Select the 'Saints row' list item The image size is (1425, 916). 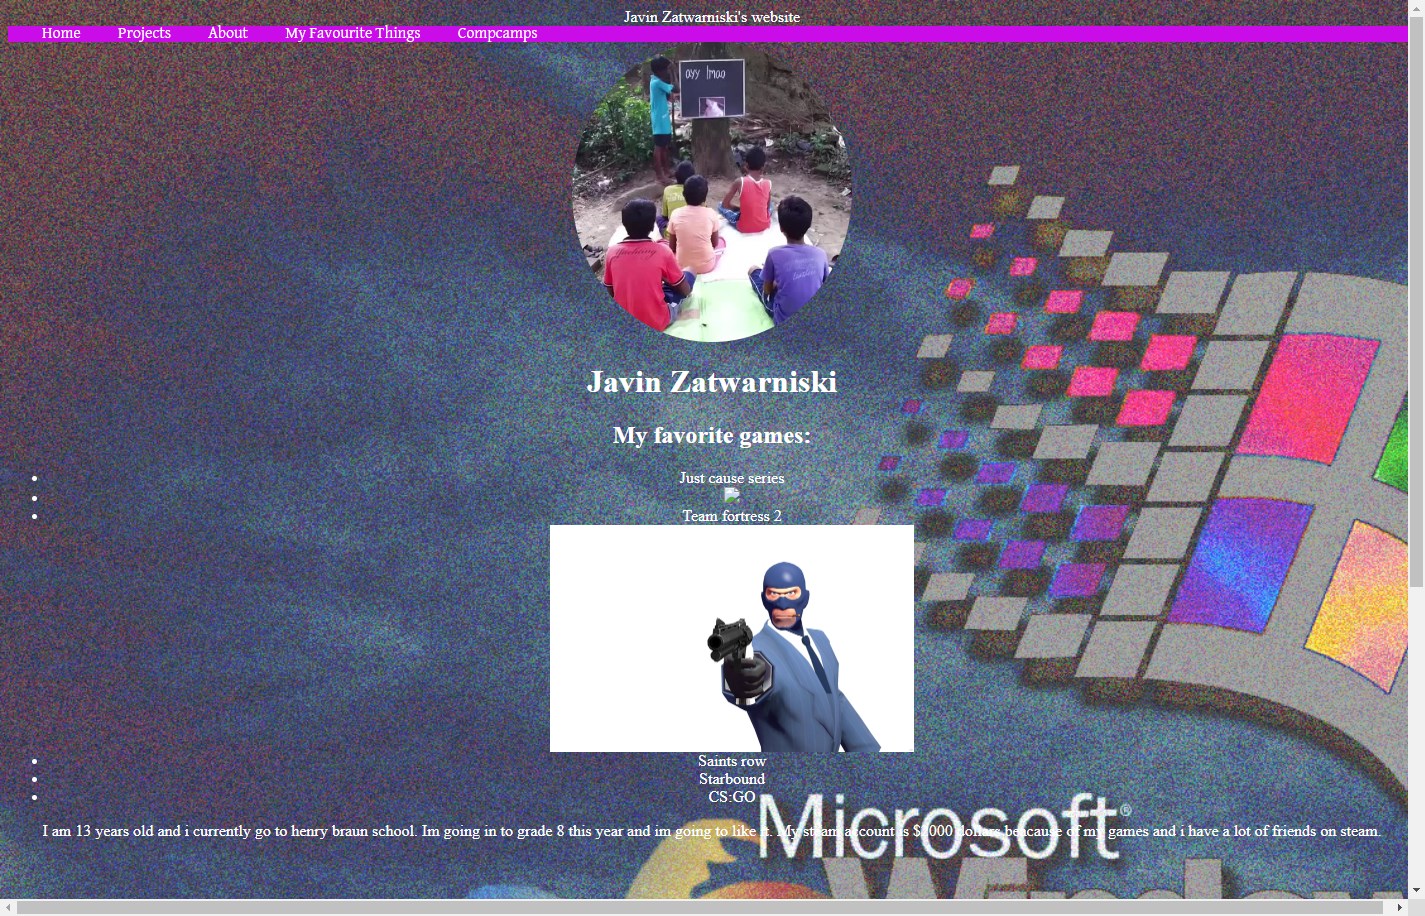point(732,761)
